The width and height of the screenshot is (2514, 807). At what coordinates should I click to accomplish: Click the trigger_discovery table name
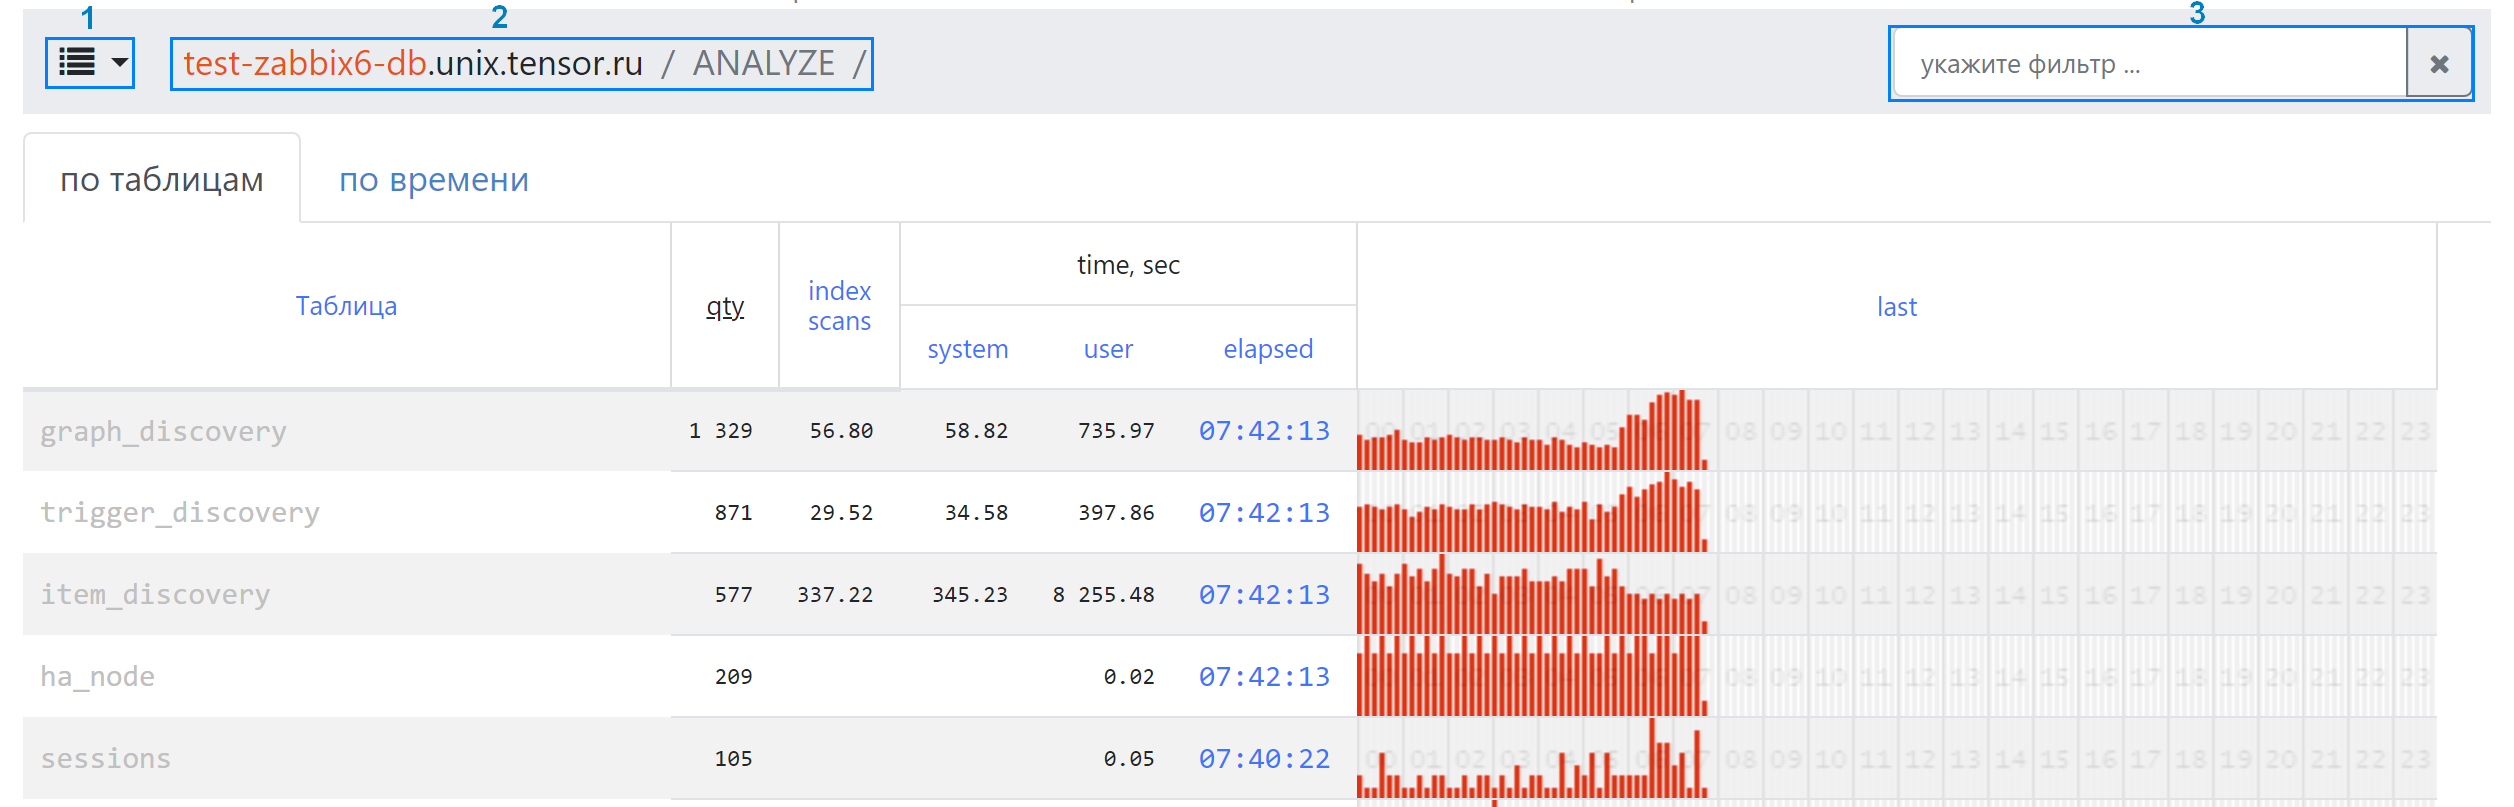180,513
